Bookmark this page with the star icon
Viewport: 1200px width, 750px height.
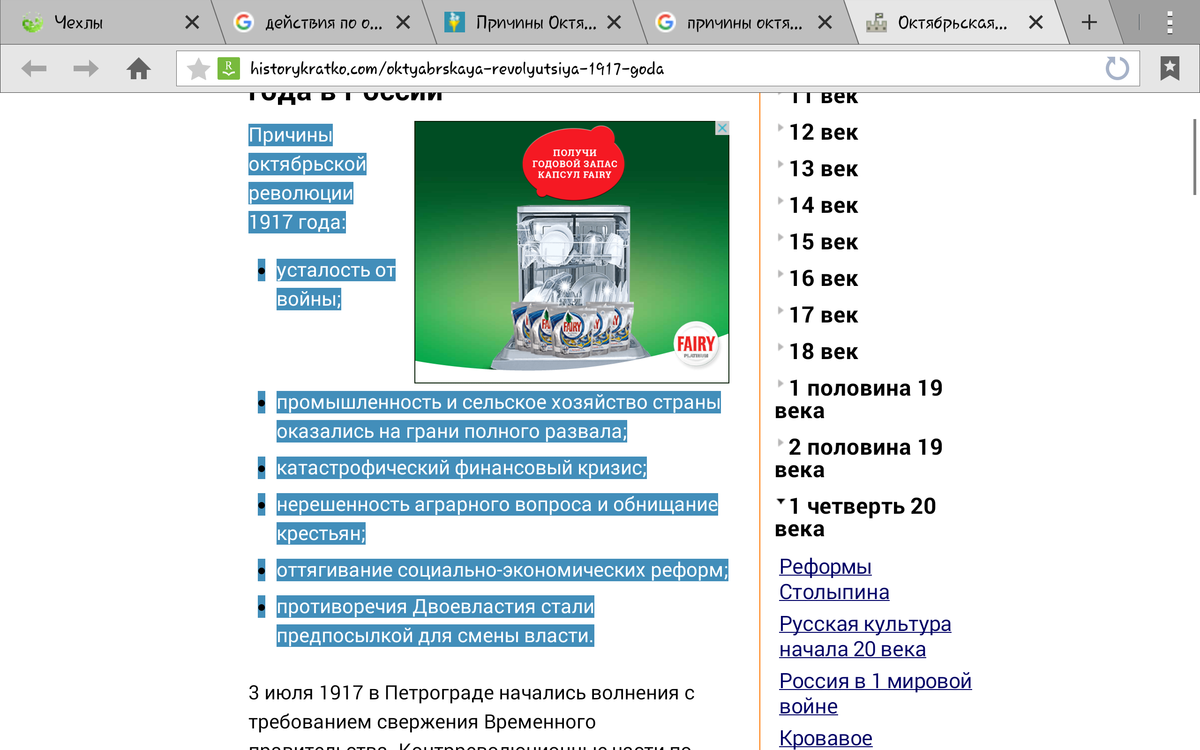(198, 68)
